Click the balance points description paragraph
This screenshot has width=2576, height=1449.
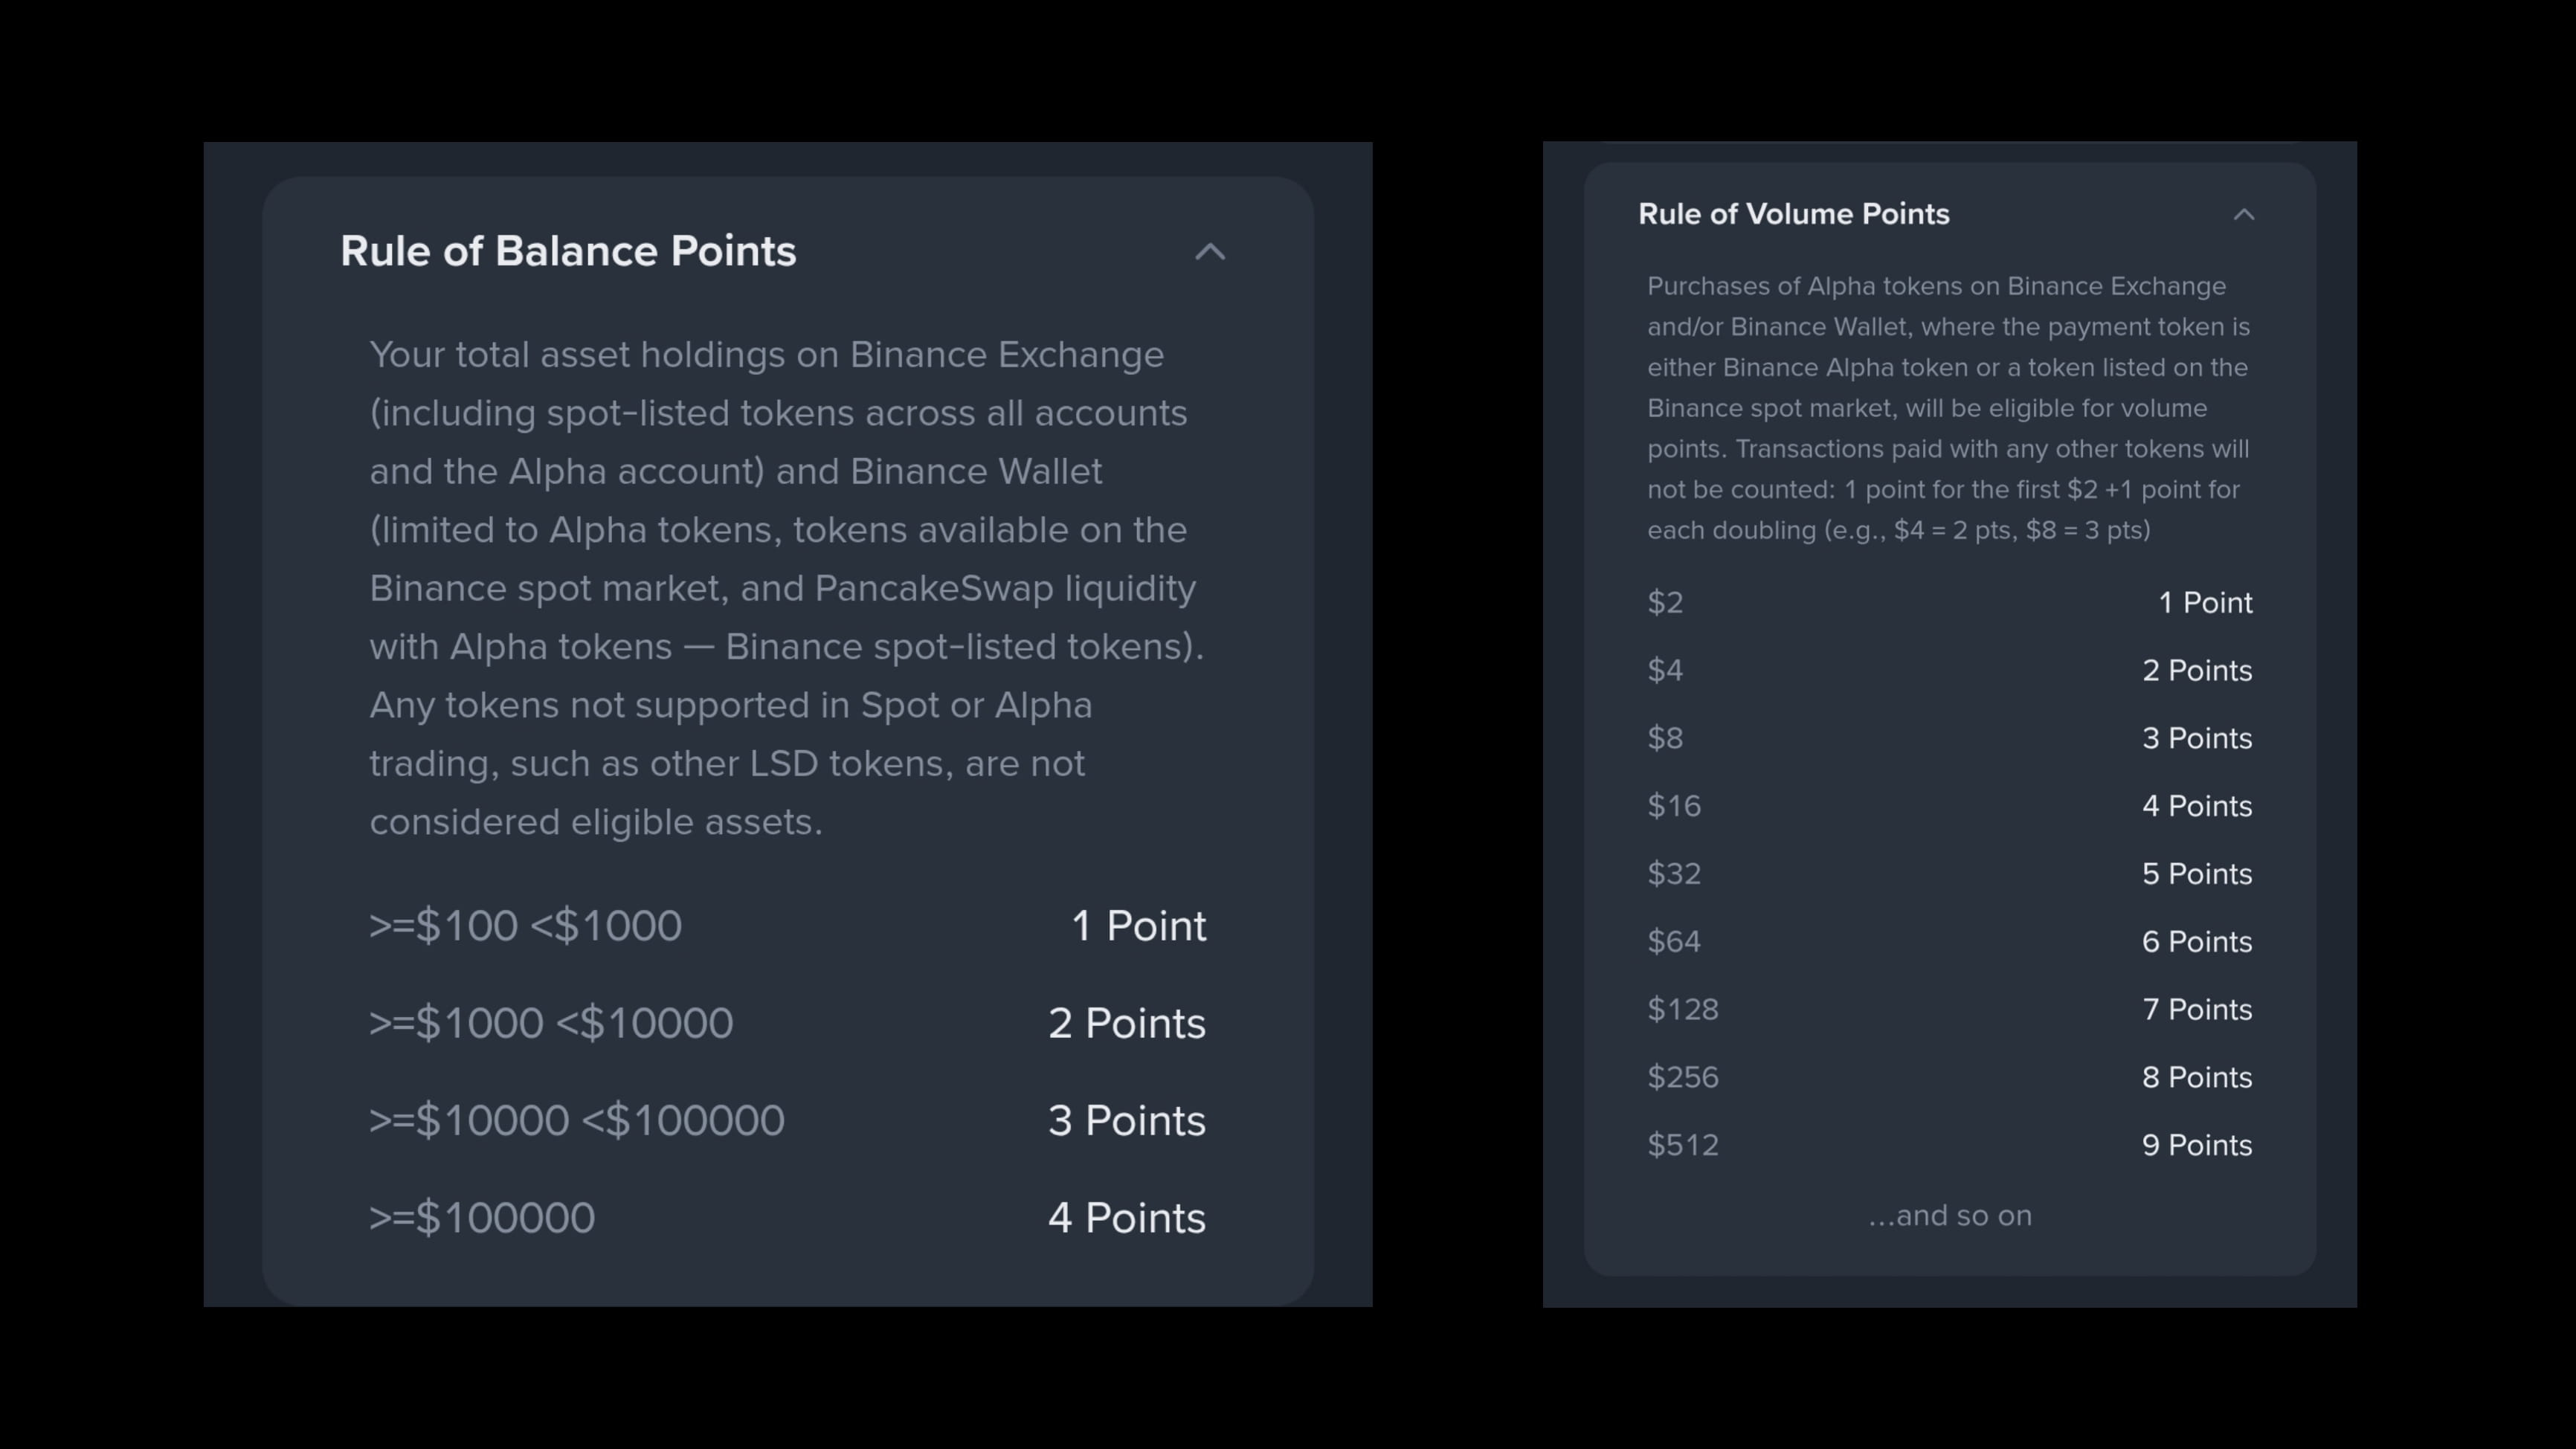tap(786, 588)
